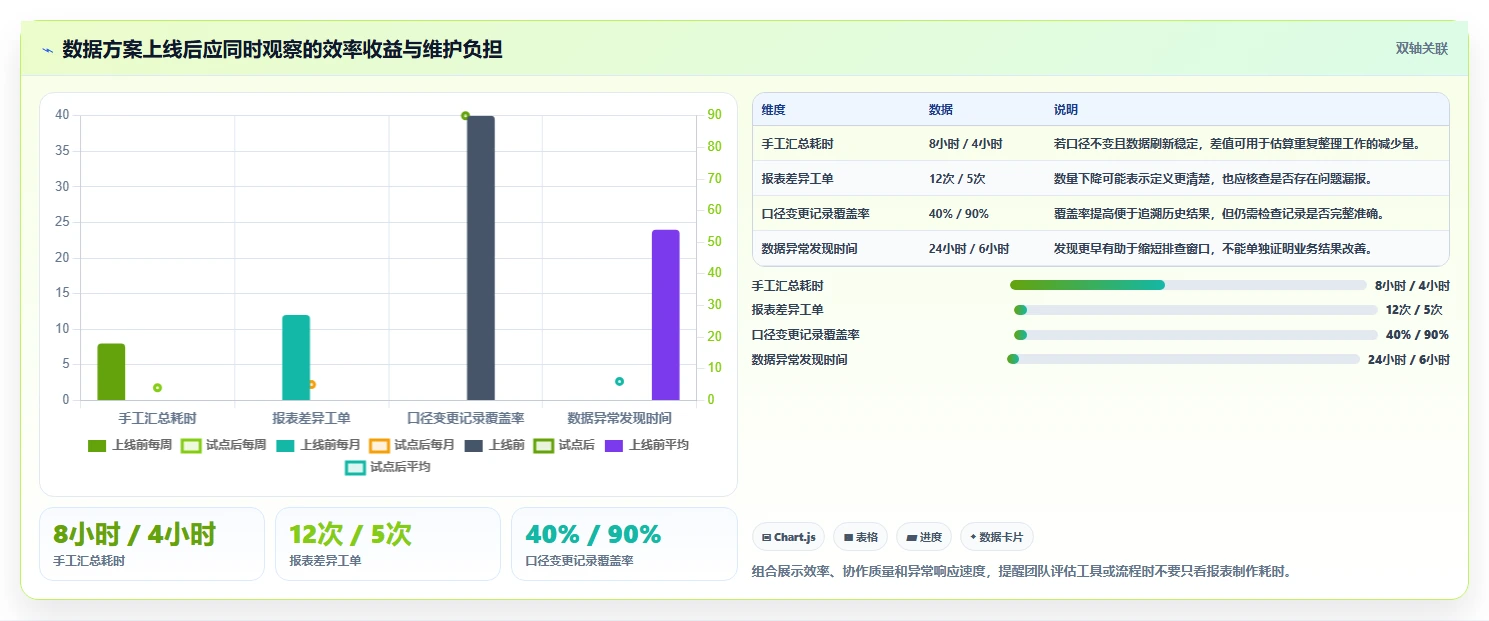
Task: Toggle the 试点后每月 legend entry
Action: pos(411,445)
